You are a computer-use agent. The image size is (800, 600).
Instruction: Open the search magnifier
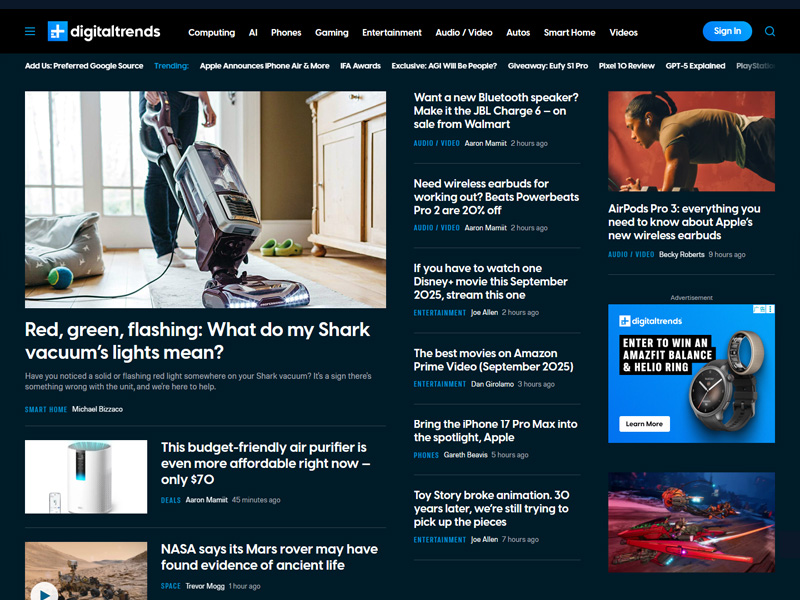coord(770,31)
